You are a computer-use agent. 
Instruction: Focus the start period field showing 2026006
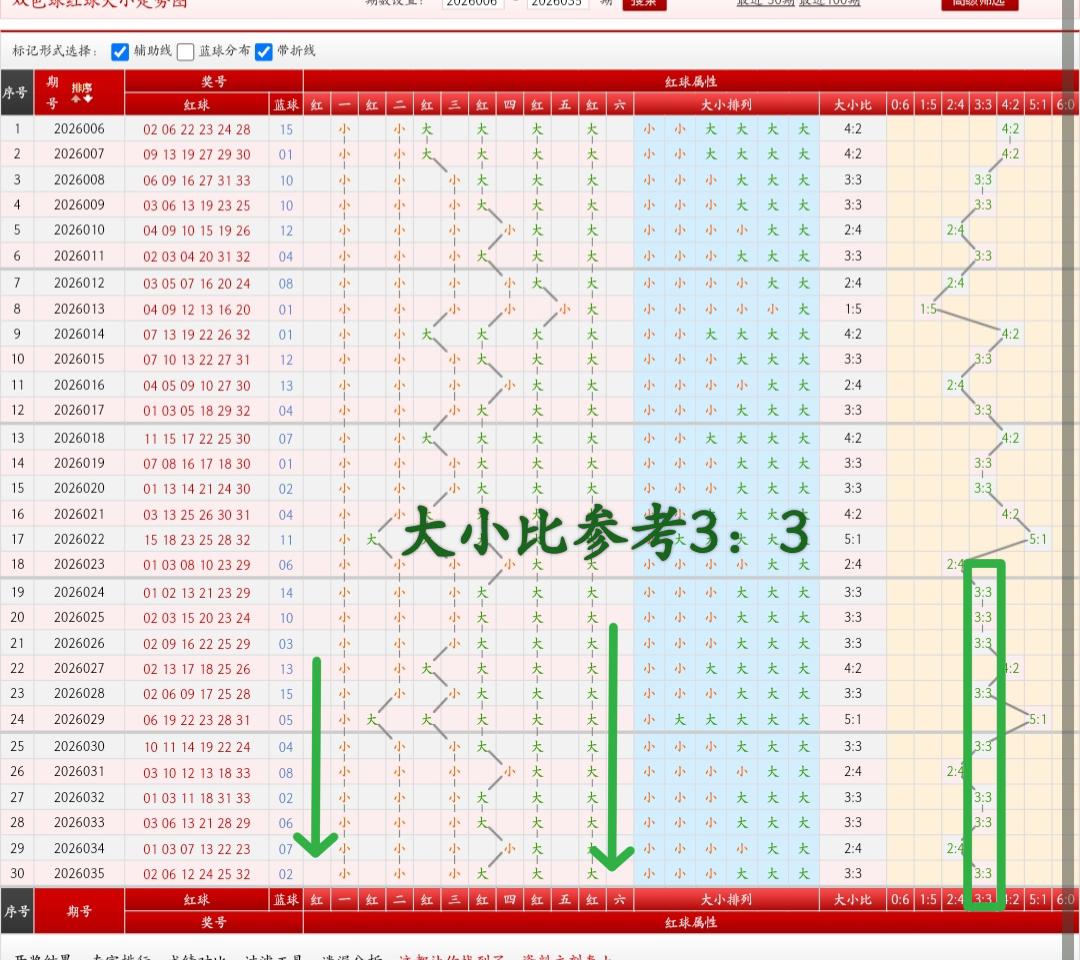point(473,4)
